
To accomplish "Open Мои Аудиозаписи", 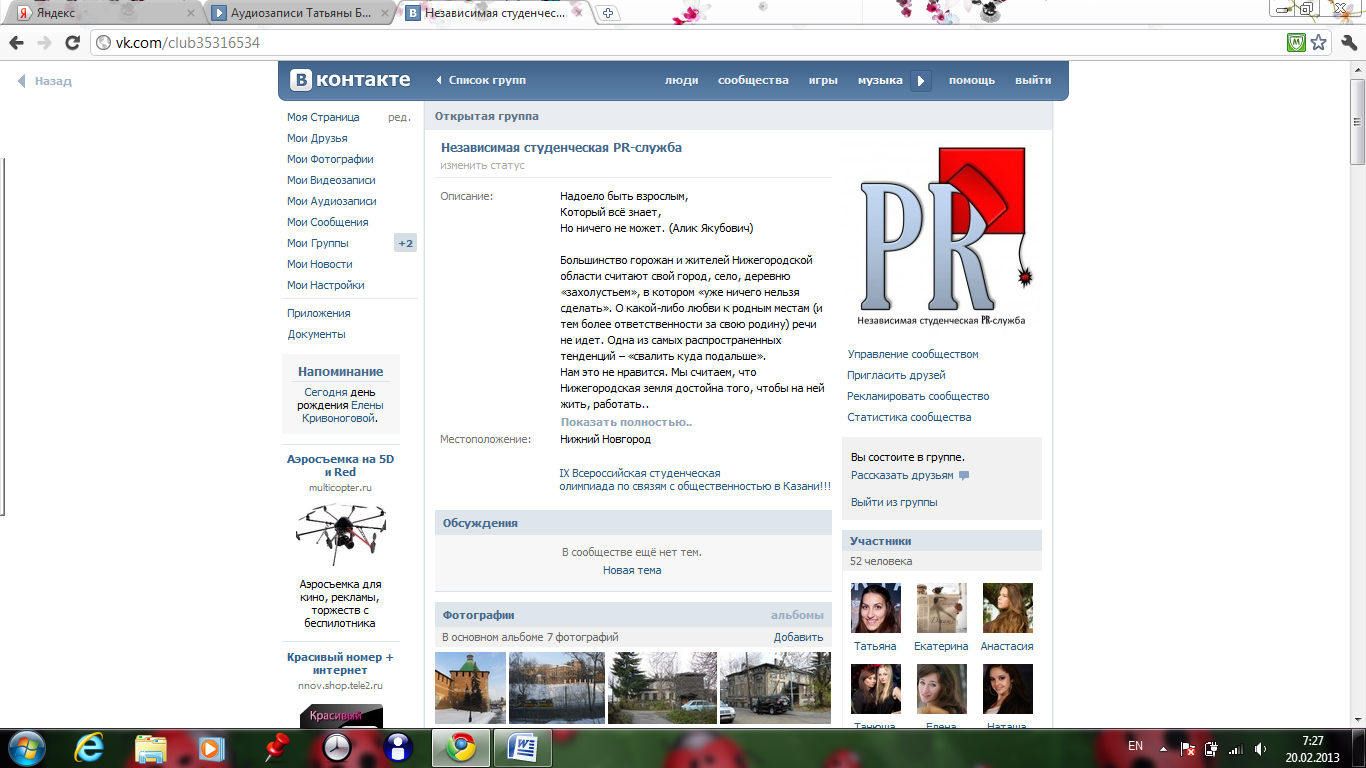I will [x=331, y=201].
